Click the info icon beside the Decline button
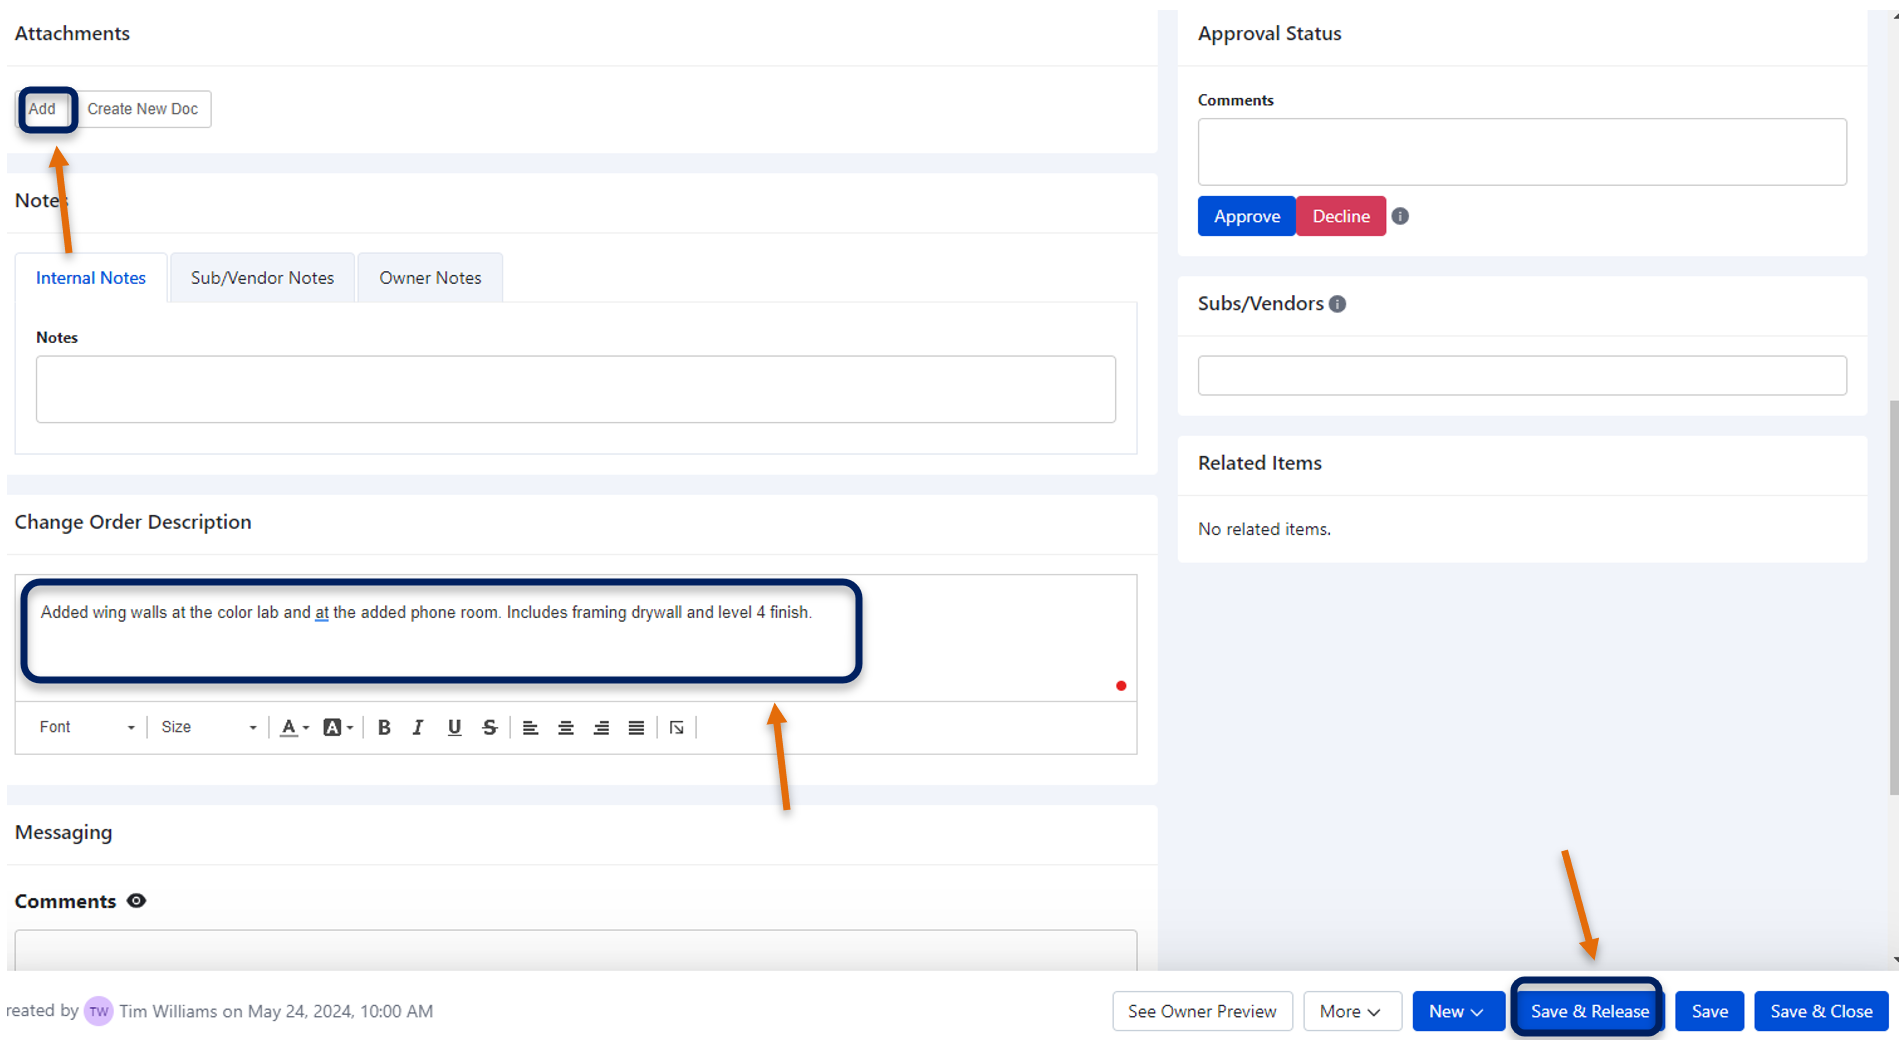 pos(1400,215)
